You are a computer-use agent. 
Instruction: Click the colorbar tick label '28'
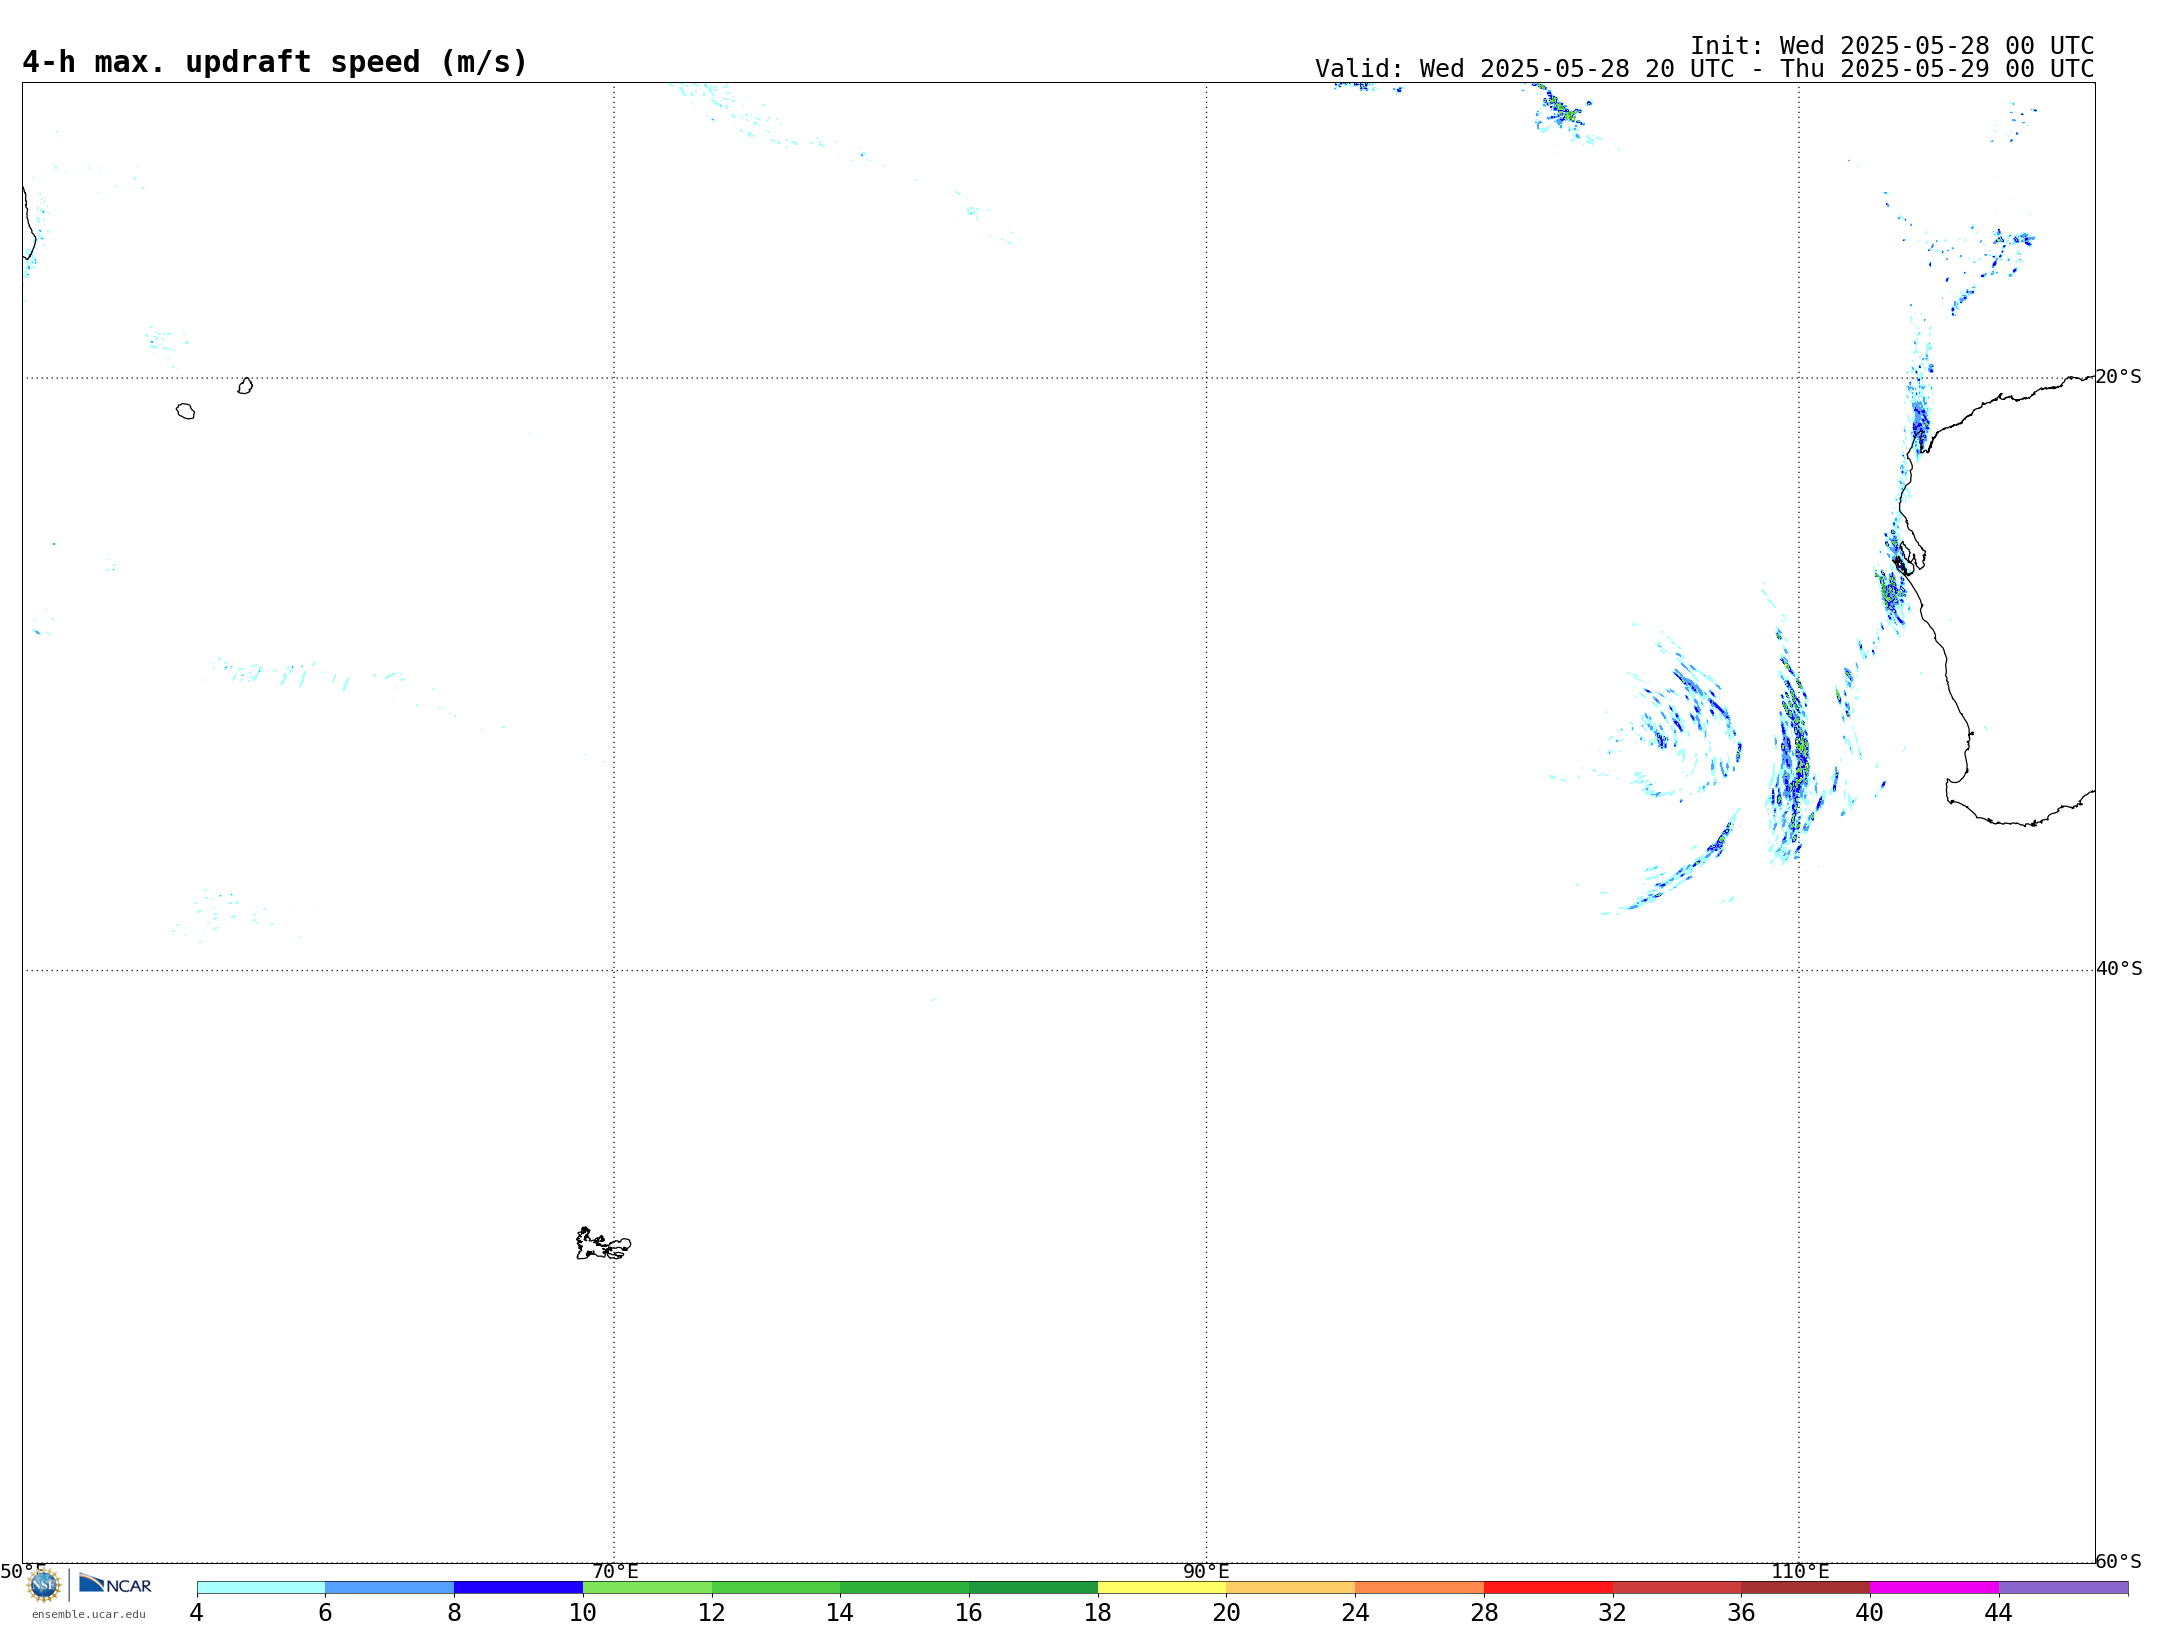tap(1484, 1613)
